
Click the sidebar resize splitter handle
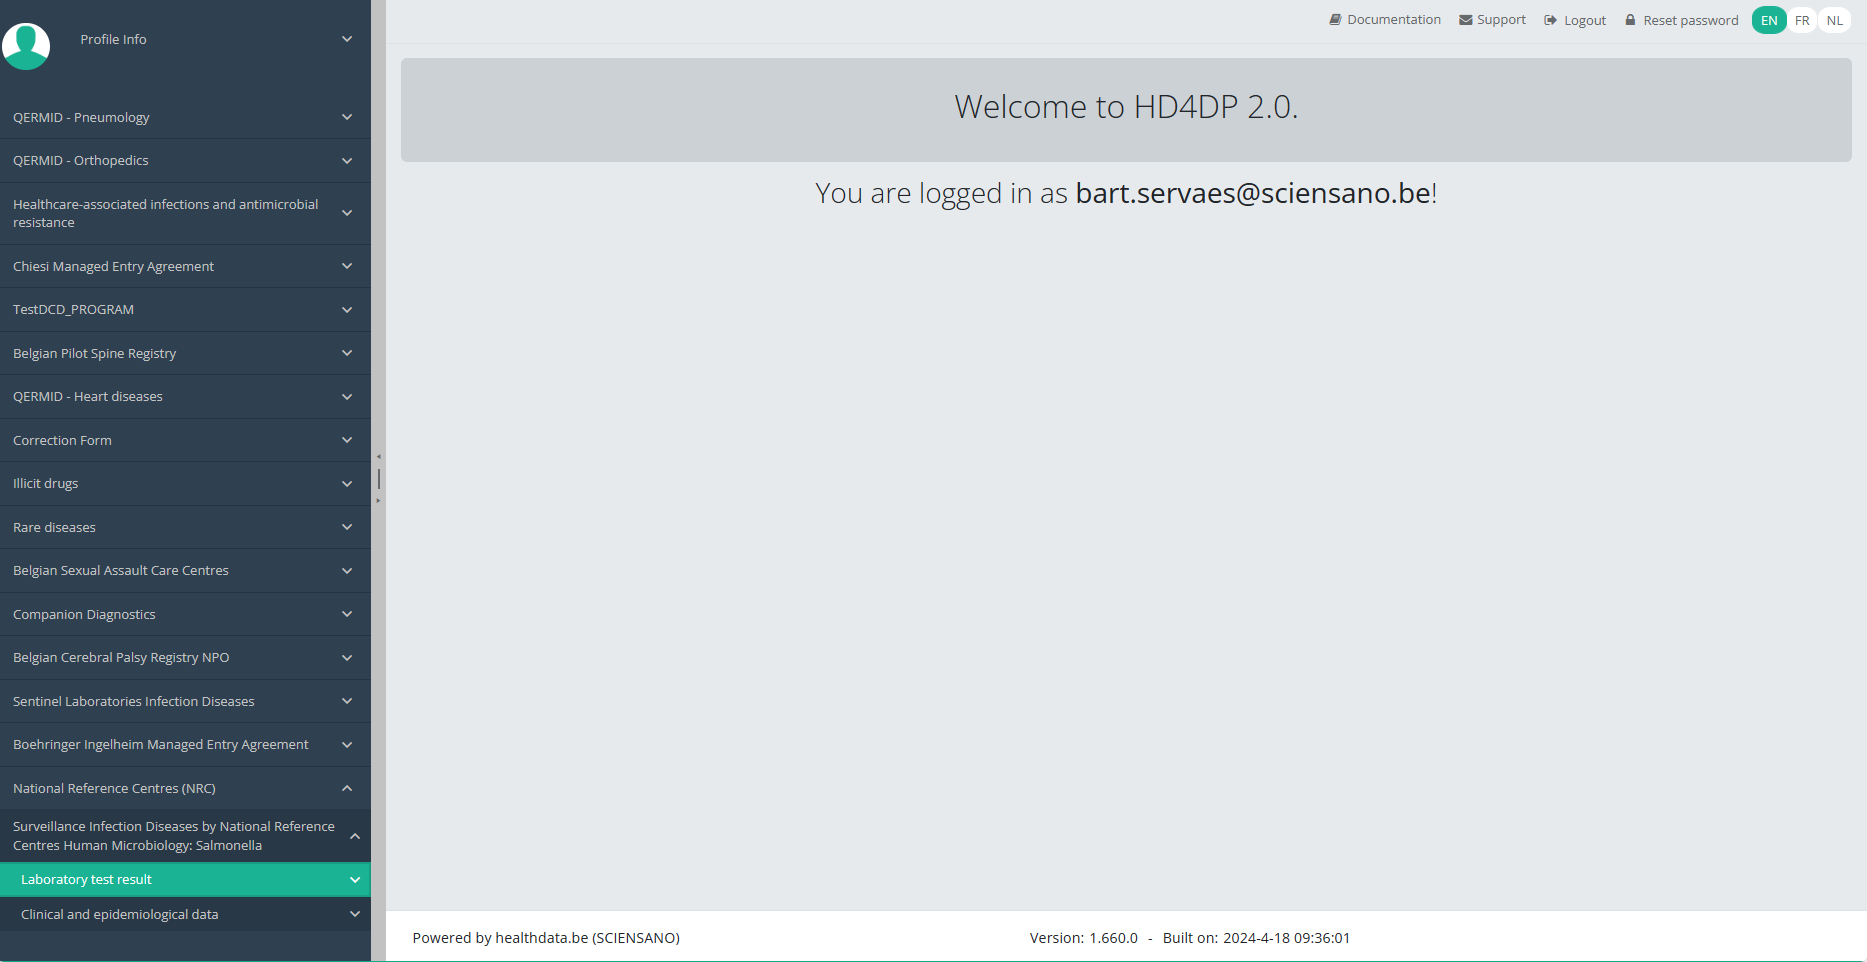click(378, 479)
